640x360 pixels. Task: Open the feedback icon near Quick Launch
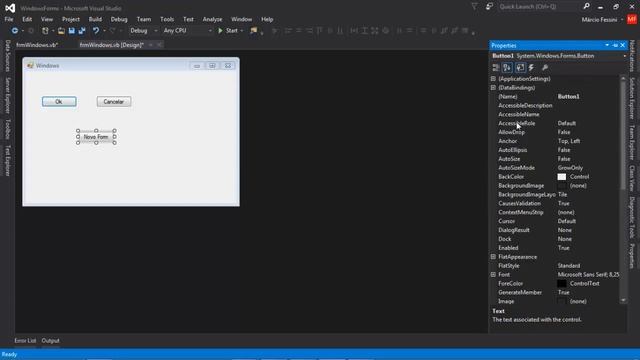click(x=489, y=7)
